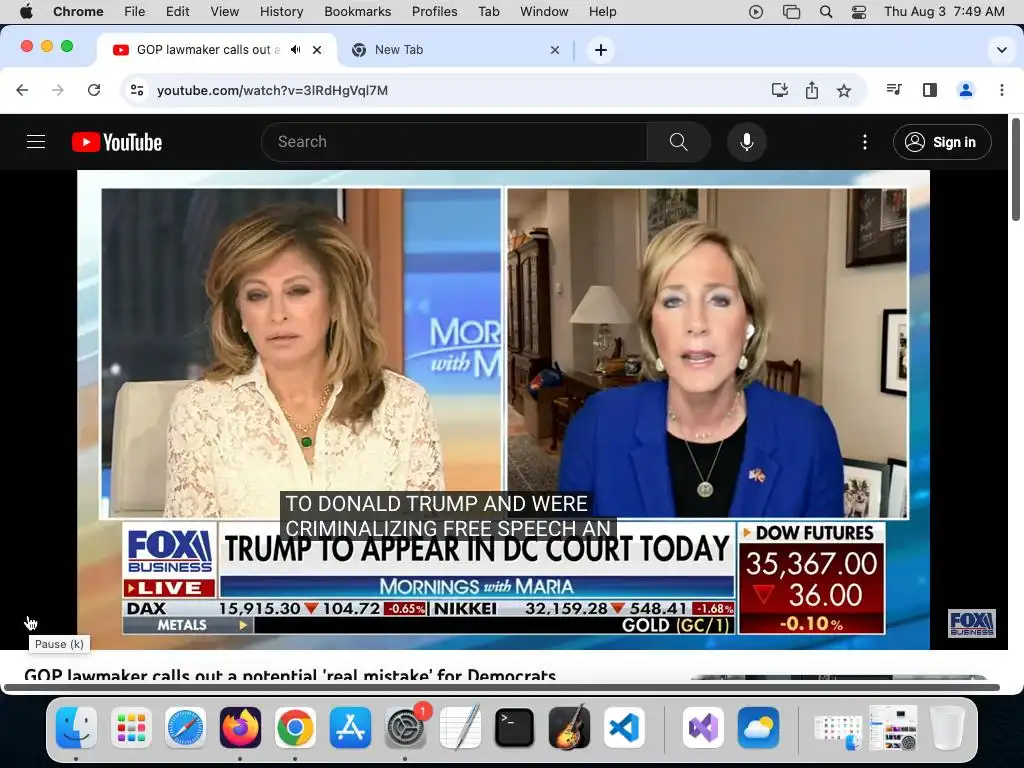
Task: Open Trash in the Dock
Action: click(x=948, y=728)
